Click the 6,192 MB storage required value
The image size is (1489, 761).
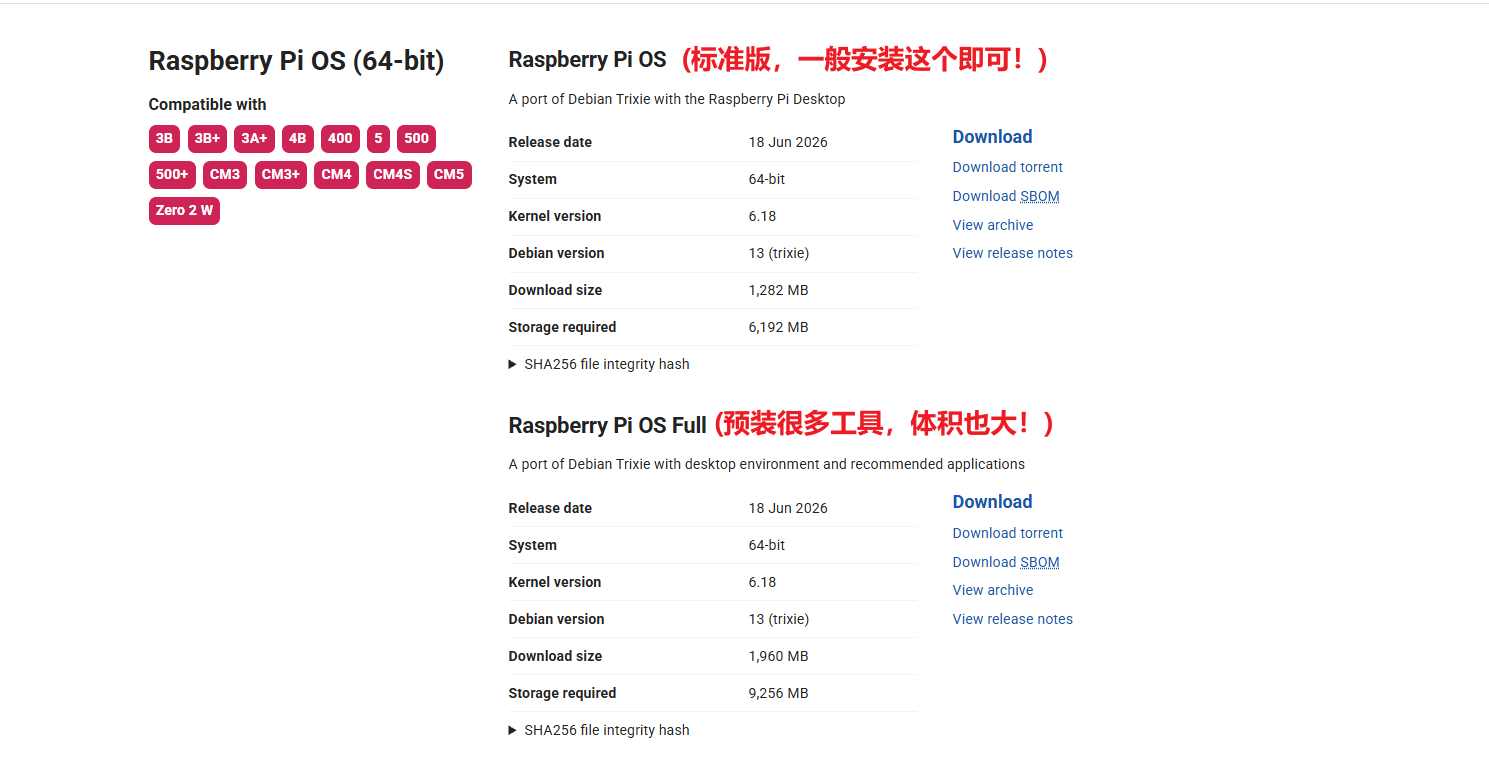(778, 327)
